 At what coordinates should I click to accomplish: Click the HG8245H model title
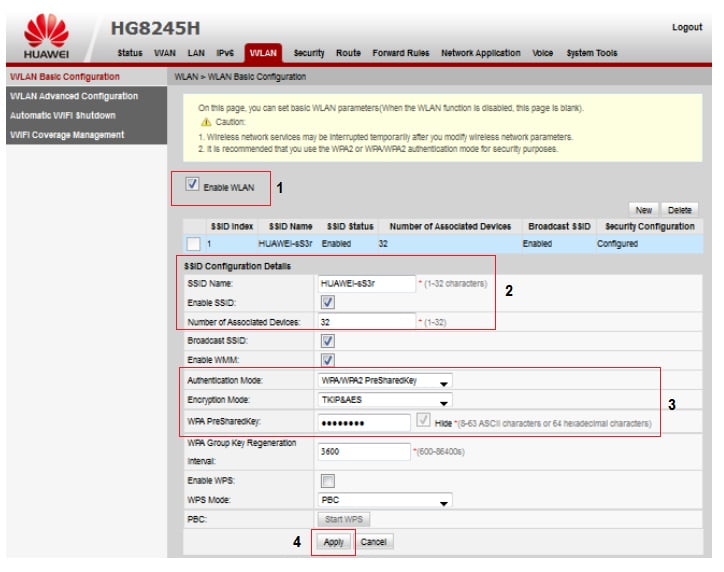coord(156,28)
